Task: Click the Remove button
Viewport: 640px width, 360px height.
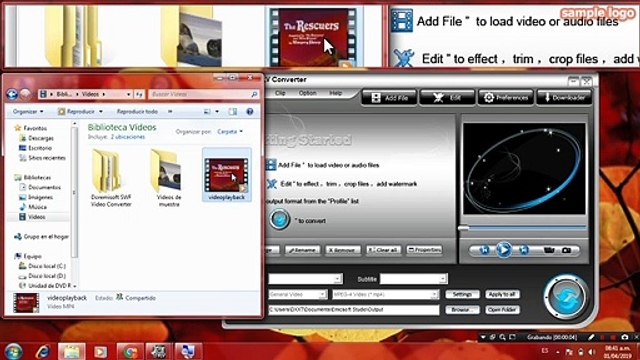Action: coord(342,250)
